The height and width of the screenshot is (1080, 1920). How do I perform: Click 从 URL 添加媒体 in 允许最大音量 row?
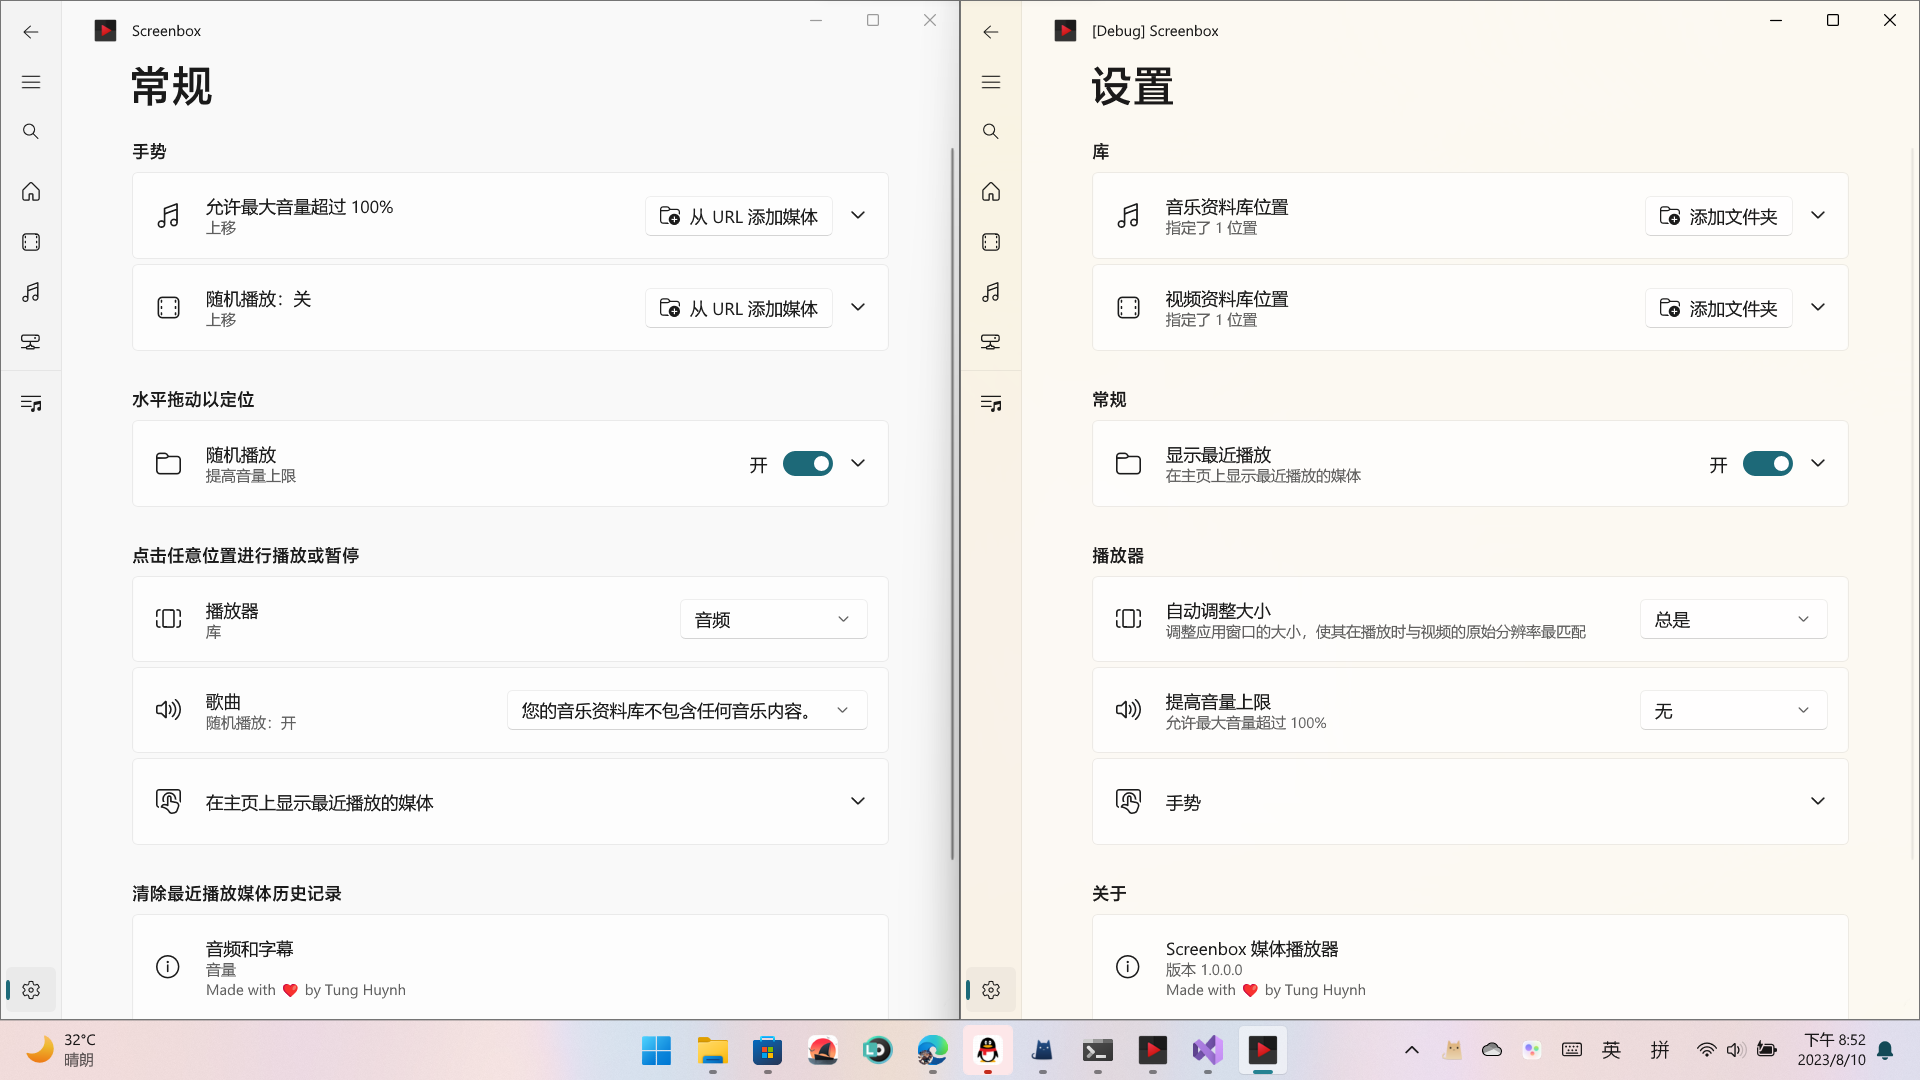pos(739,216)
